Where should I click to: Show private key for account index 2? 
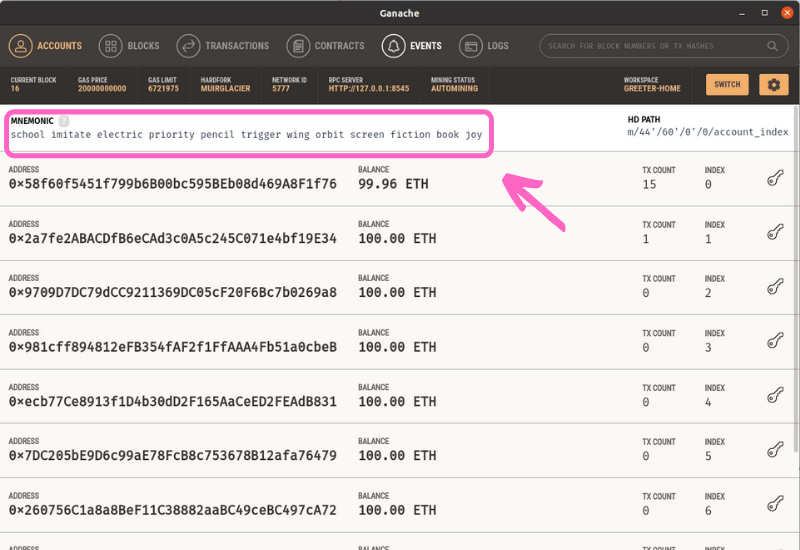775,287
